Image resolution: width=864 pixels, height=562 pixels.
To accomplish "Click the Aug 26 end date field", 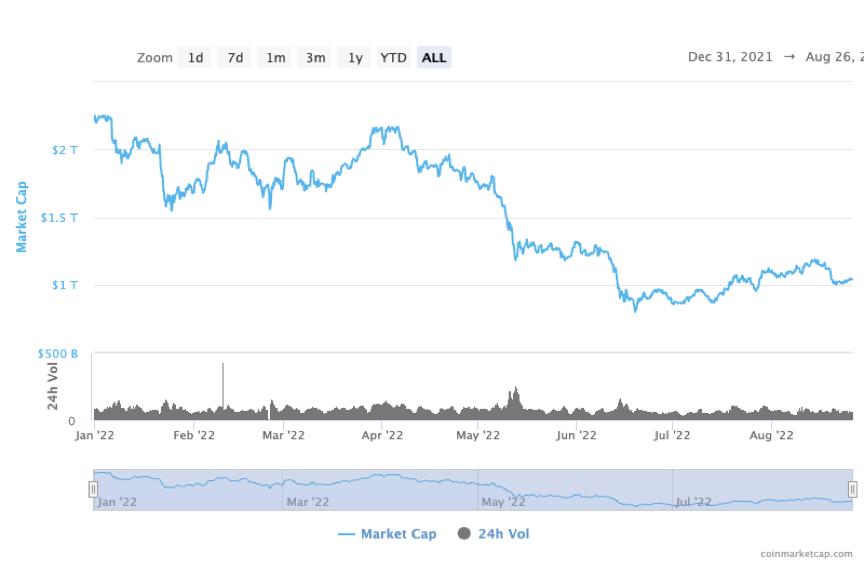I will pyautogui.click(x=834, y=57).
